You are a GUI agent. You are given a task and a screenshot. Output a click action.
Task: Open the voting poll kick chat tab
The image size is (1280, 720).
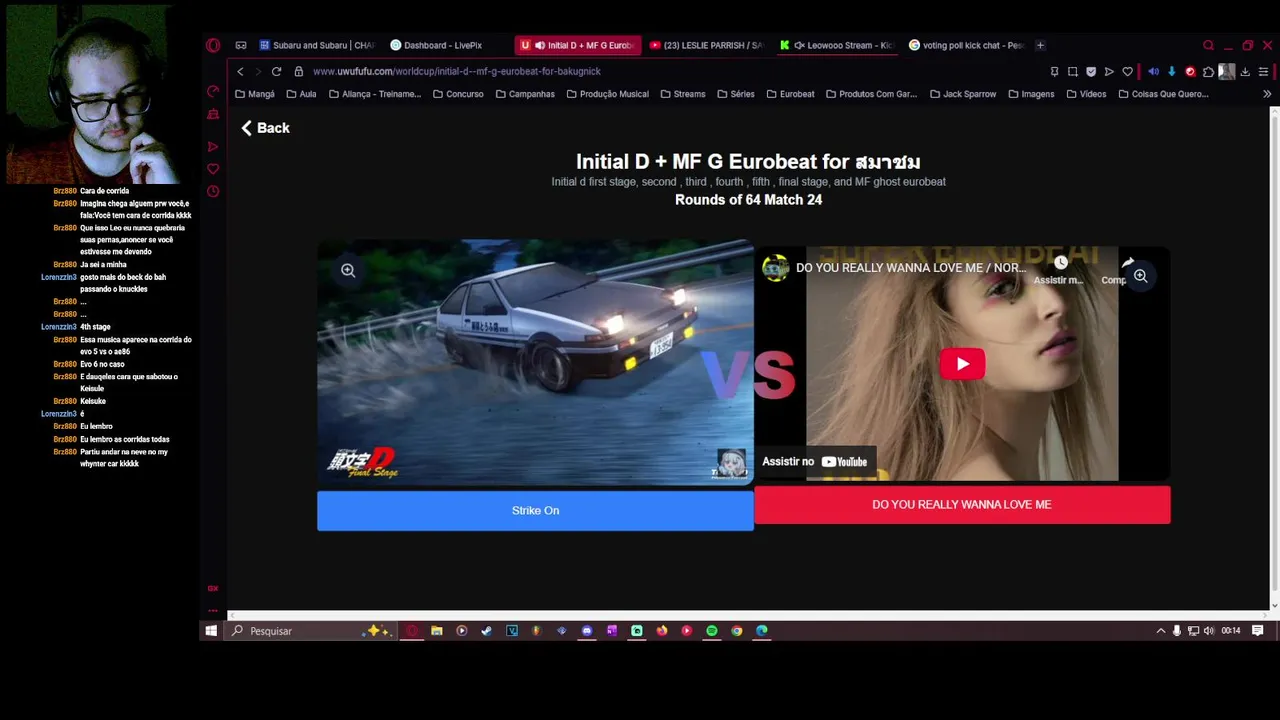[x=966, y=45]
